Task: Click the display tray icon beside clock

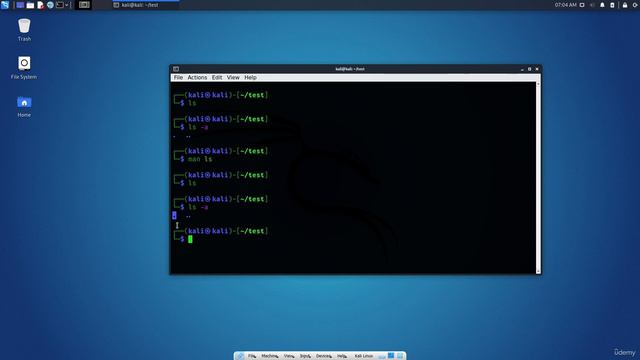Action: 582,5
